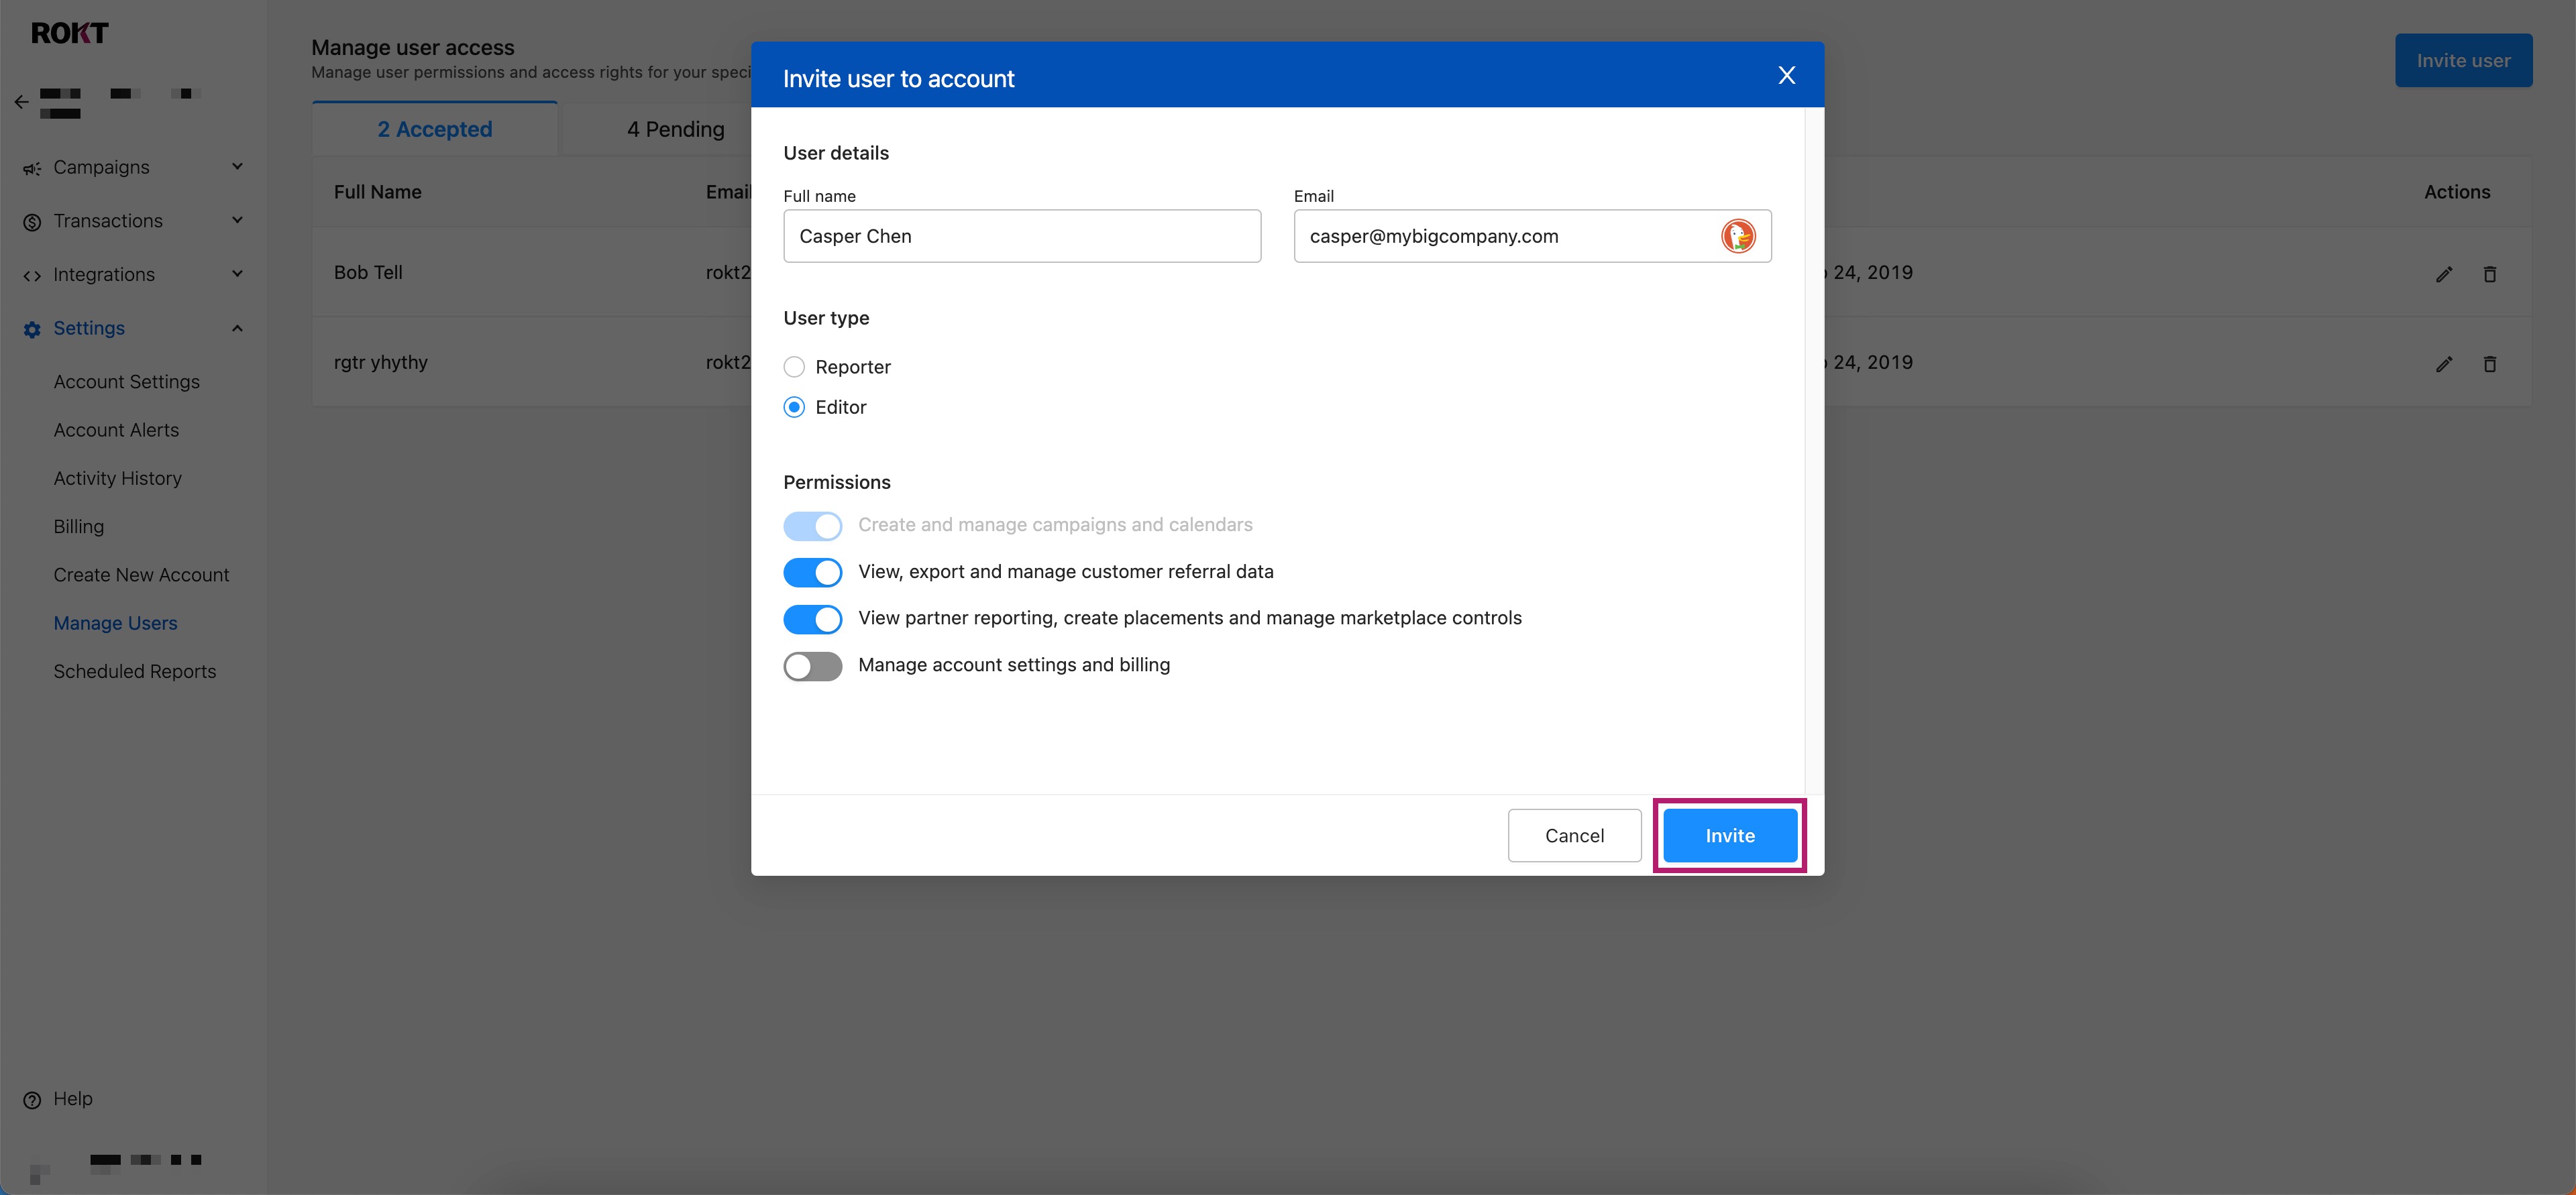Click the Campaigns menu label
This screenshot has height=1195, width=2576.
click(101, 167)
